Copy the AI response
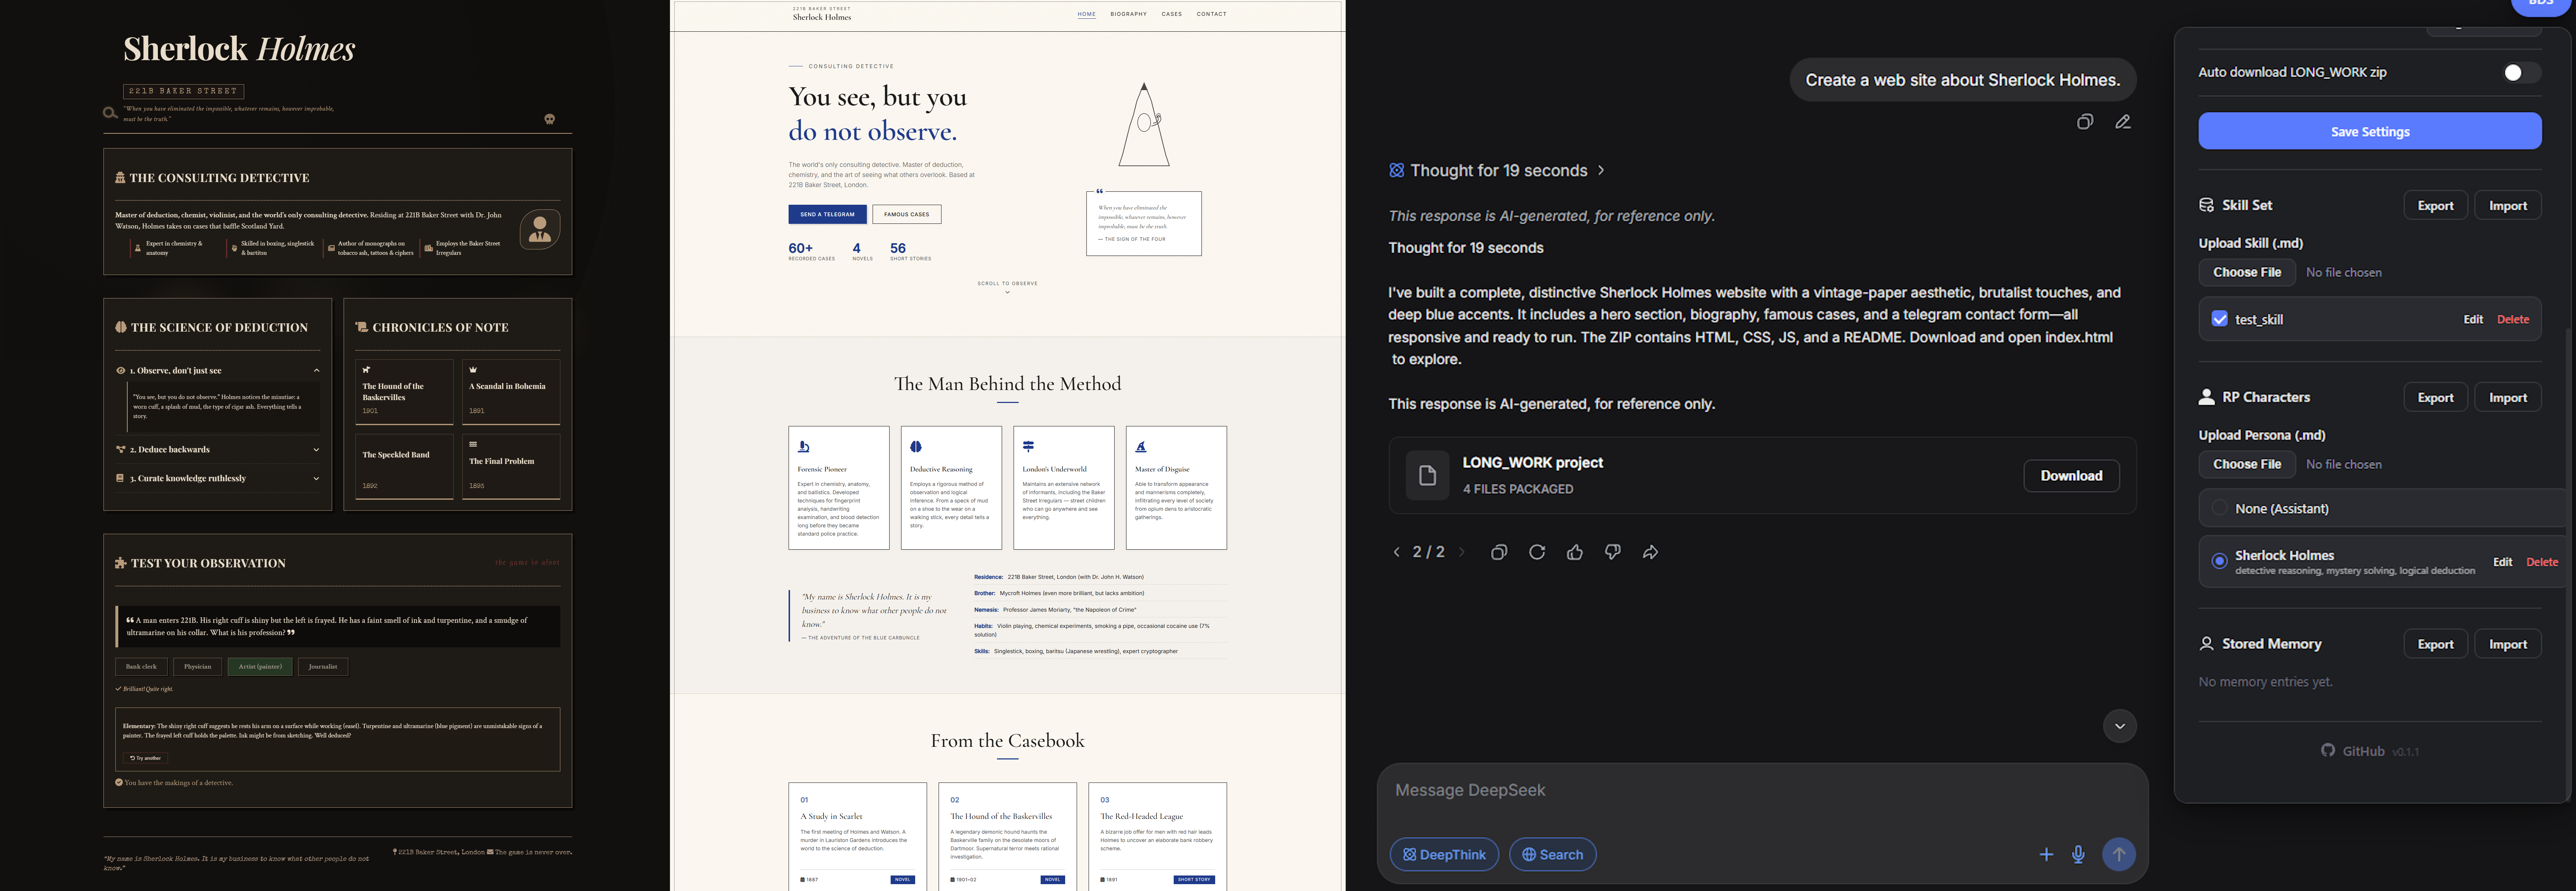The width and height of the screenshot is (2576, 891). (x=1499, y=552)
